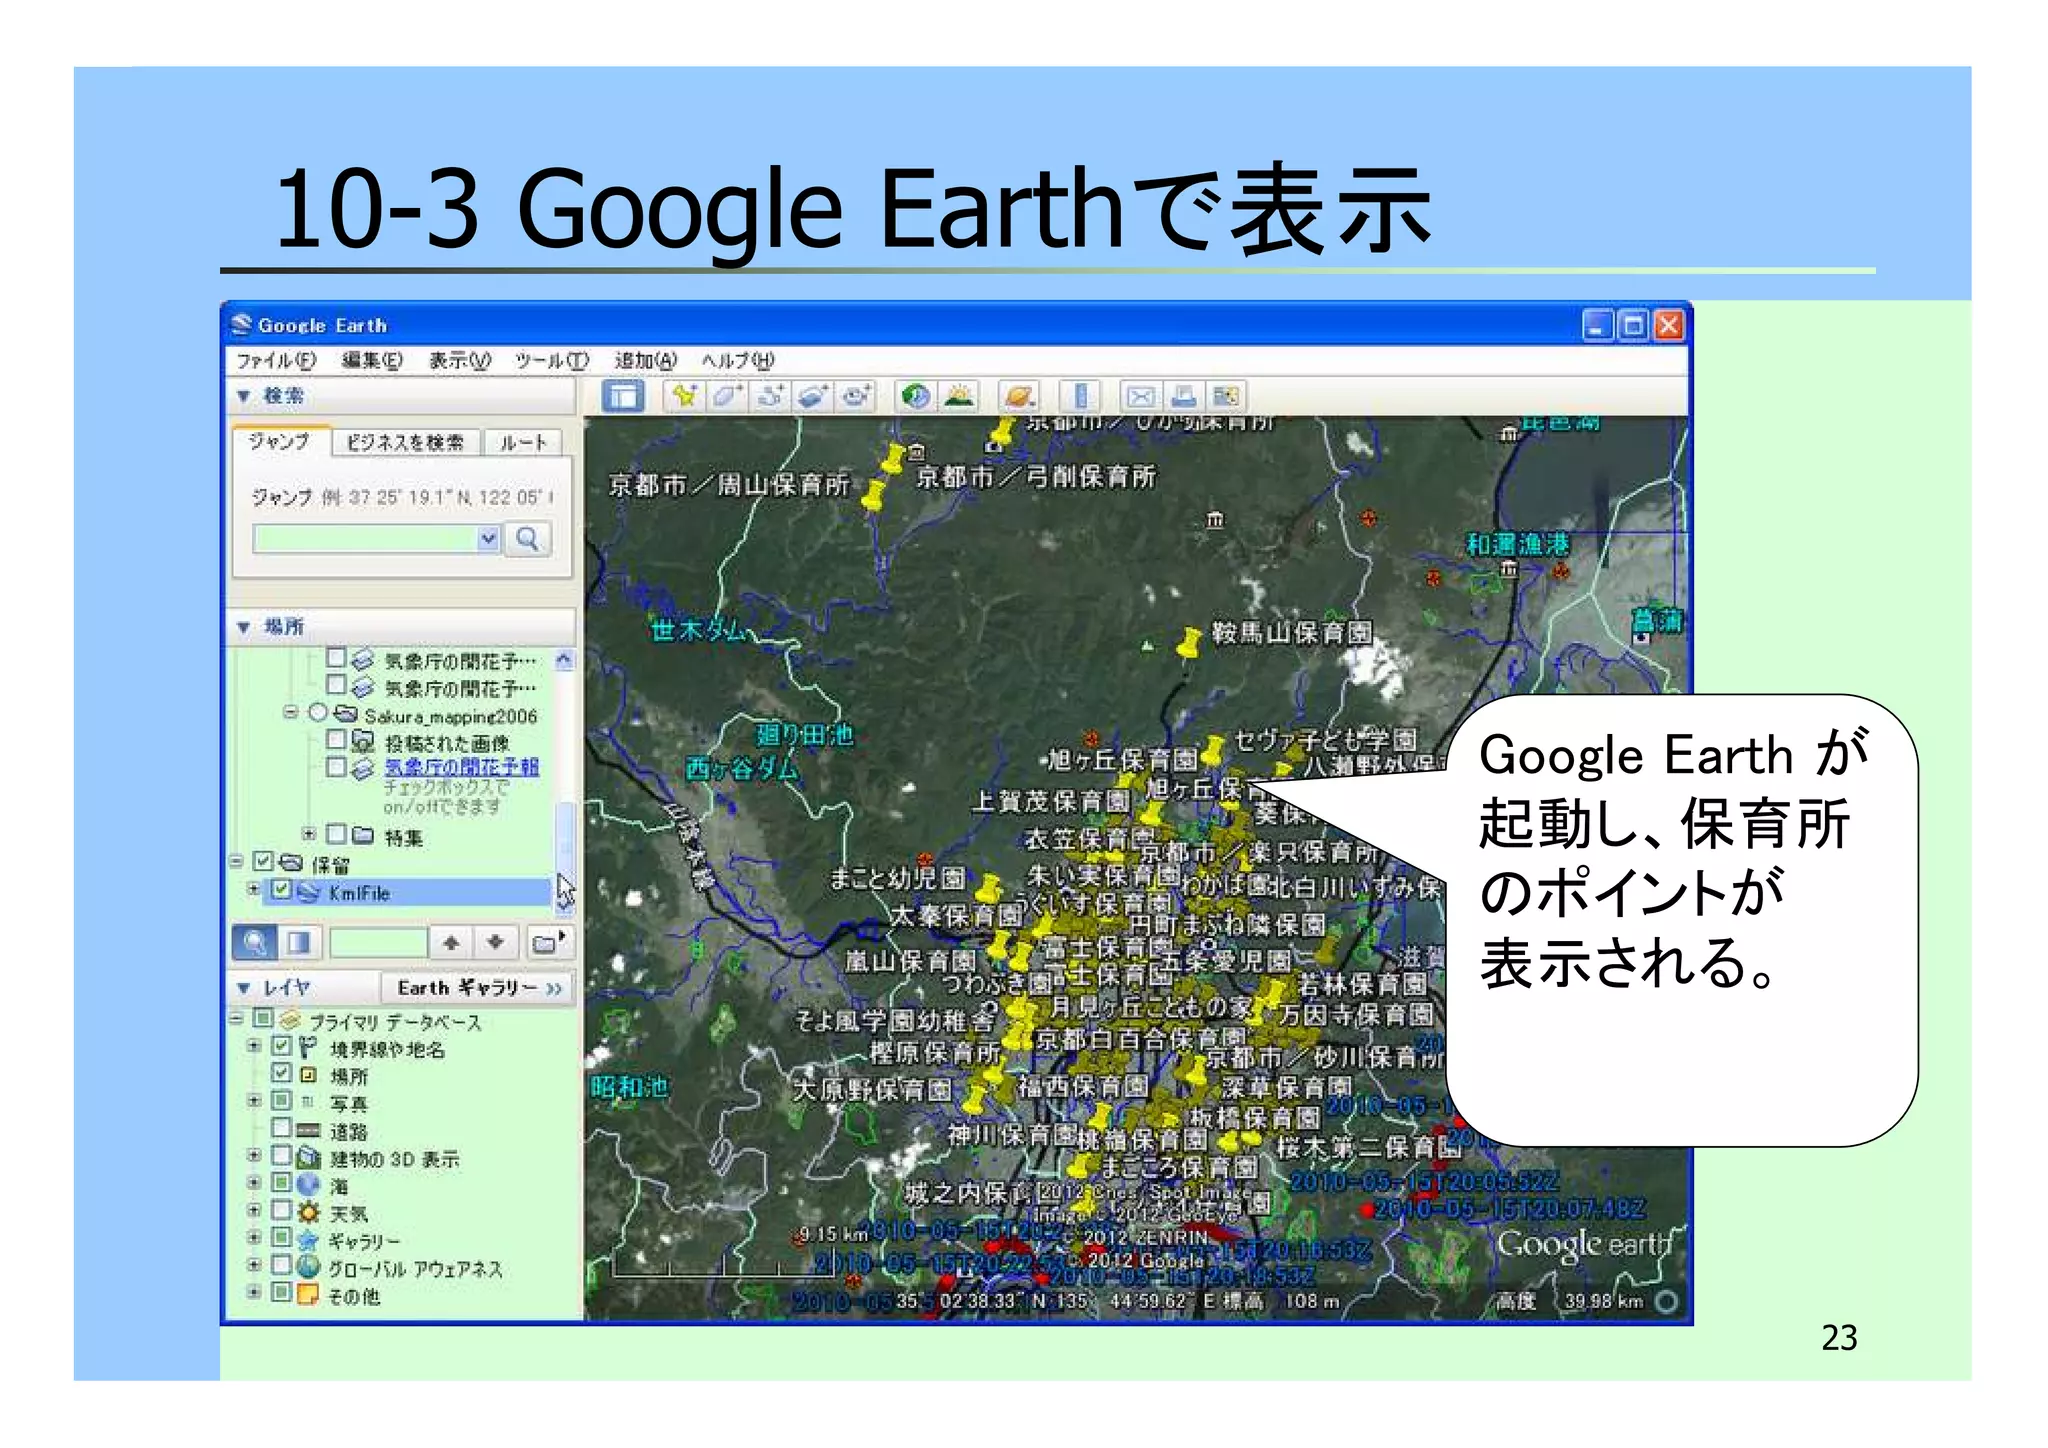Switch to the ビジネスを検索 tab

coord(405,443)
